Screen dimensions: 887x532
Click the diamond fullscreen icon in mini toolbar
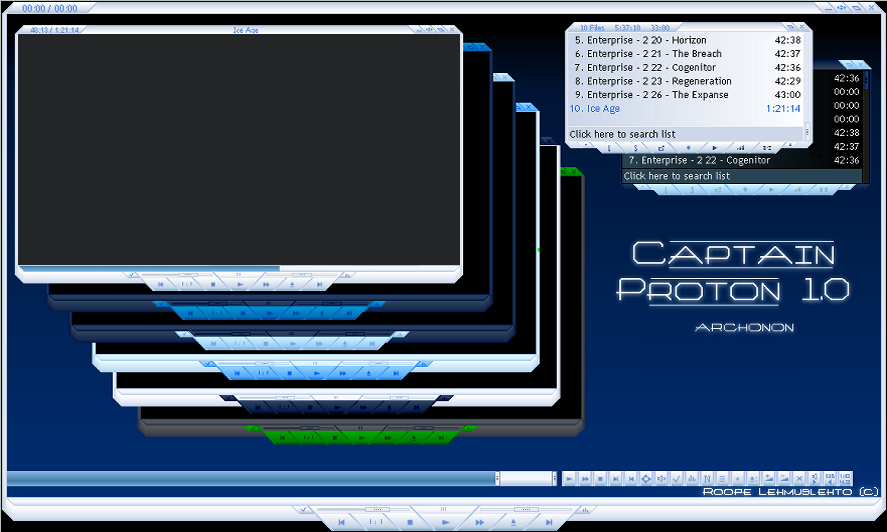(646, 479)
